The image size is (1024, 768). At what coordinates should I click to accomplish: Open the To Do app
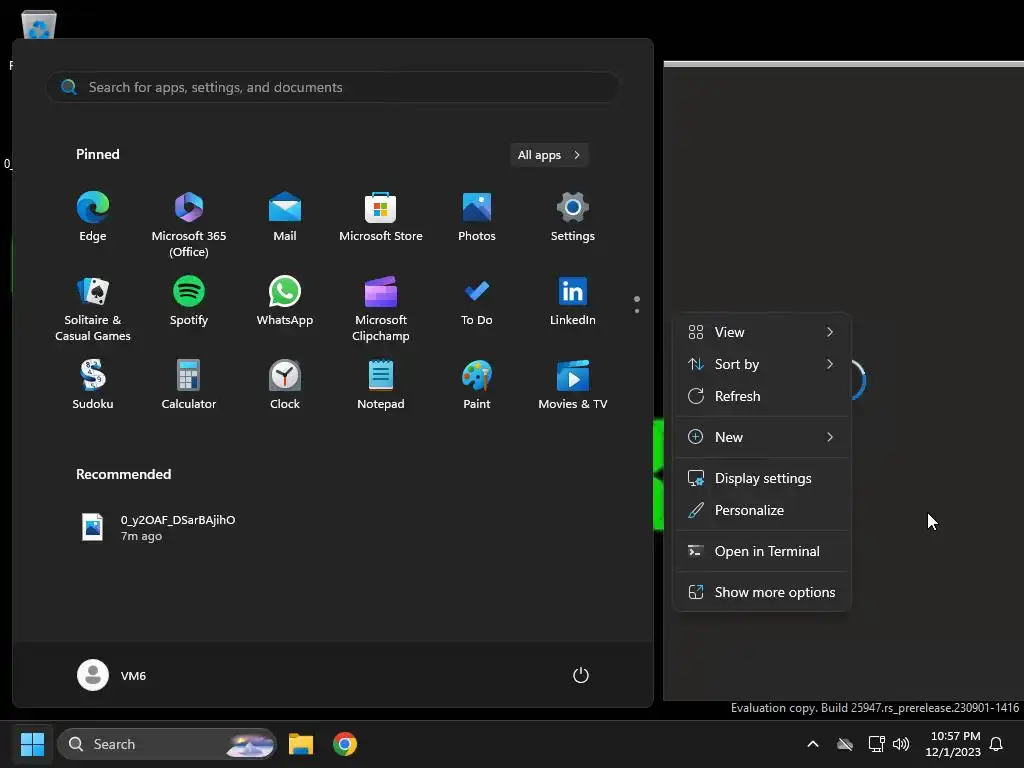477,301
